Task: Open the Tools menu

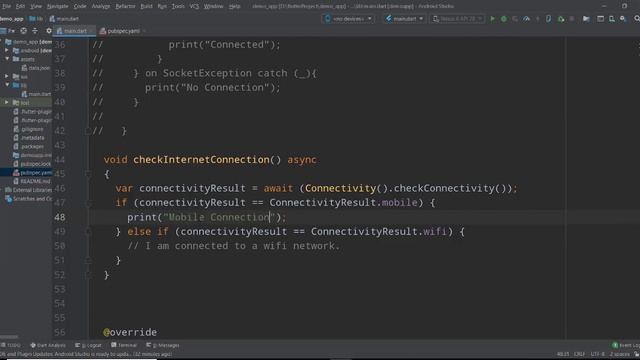Action: (178, 6)
